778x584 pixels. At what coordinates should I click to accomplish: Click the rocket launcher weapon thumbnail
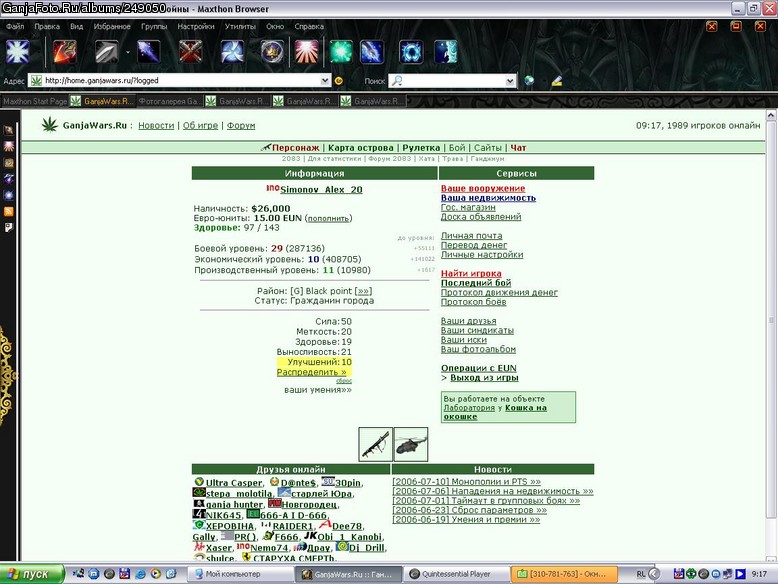[x=376, y=444]
